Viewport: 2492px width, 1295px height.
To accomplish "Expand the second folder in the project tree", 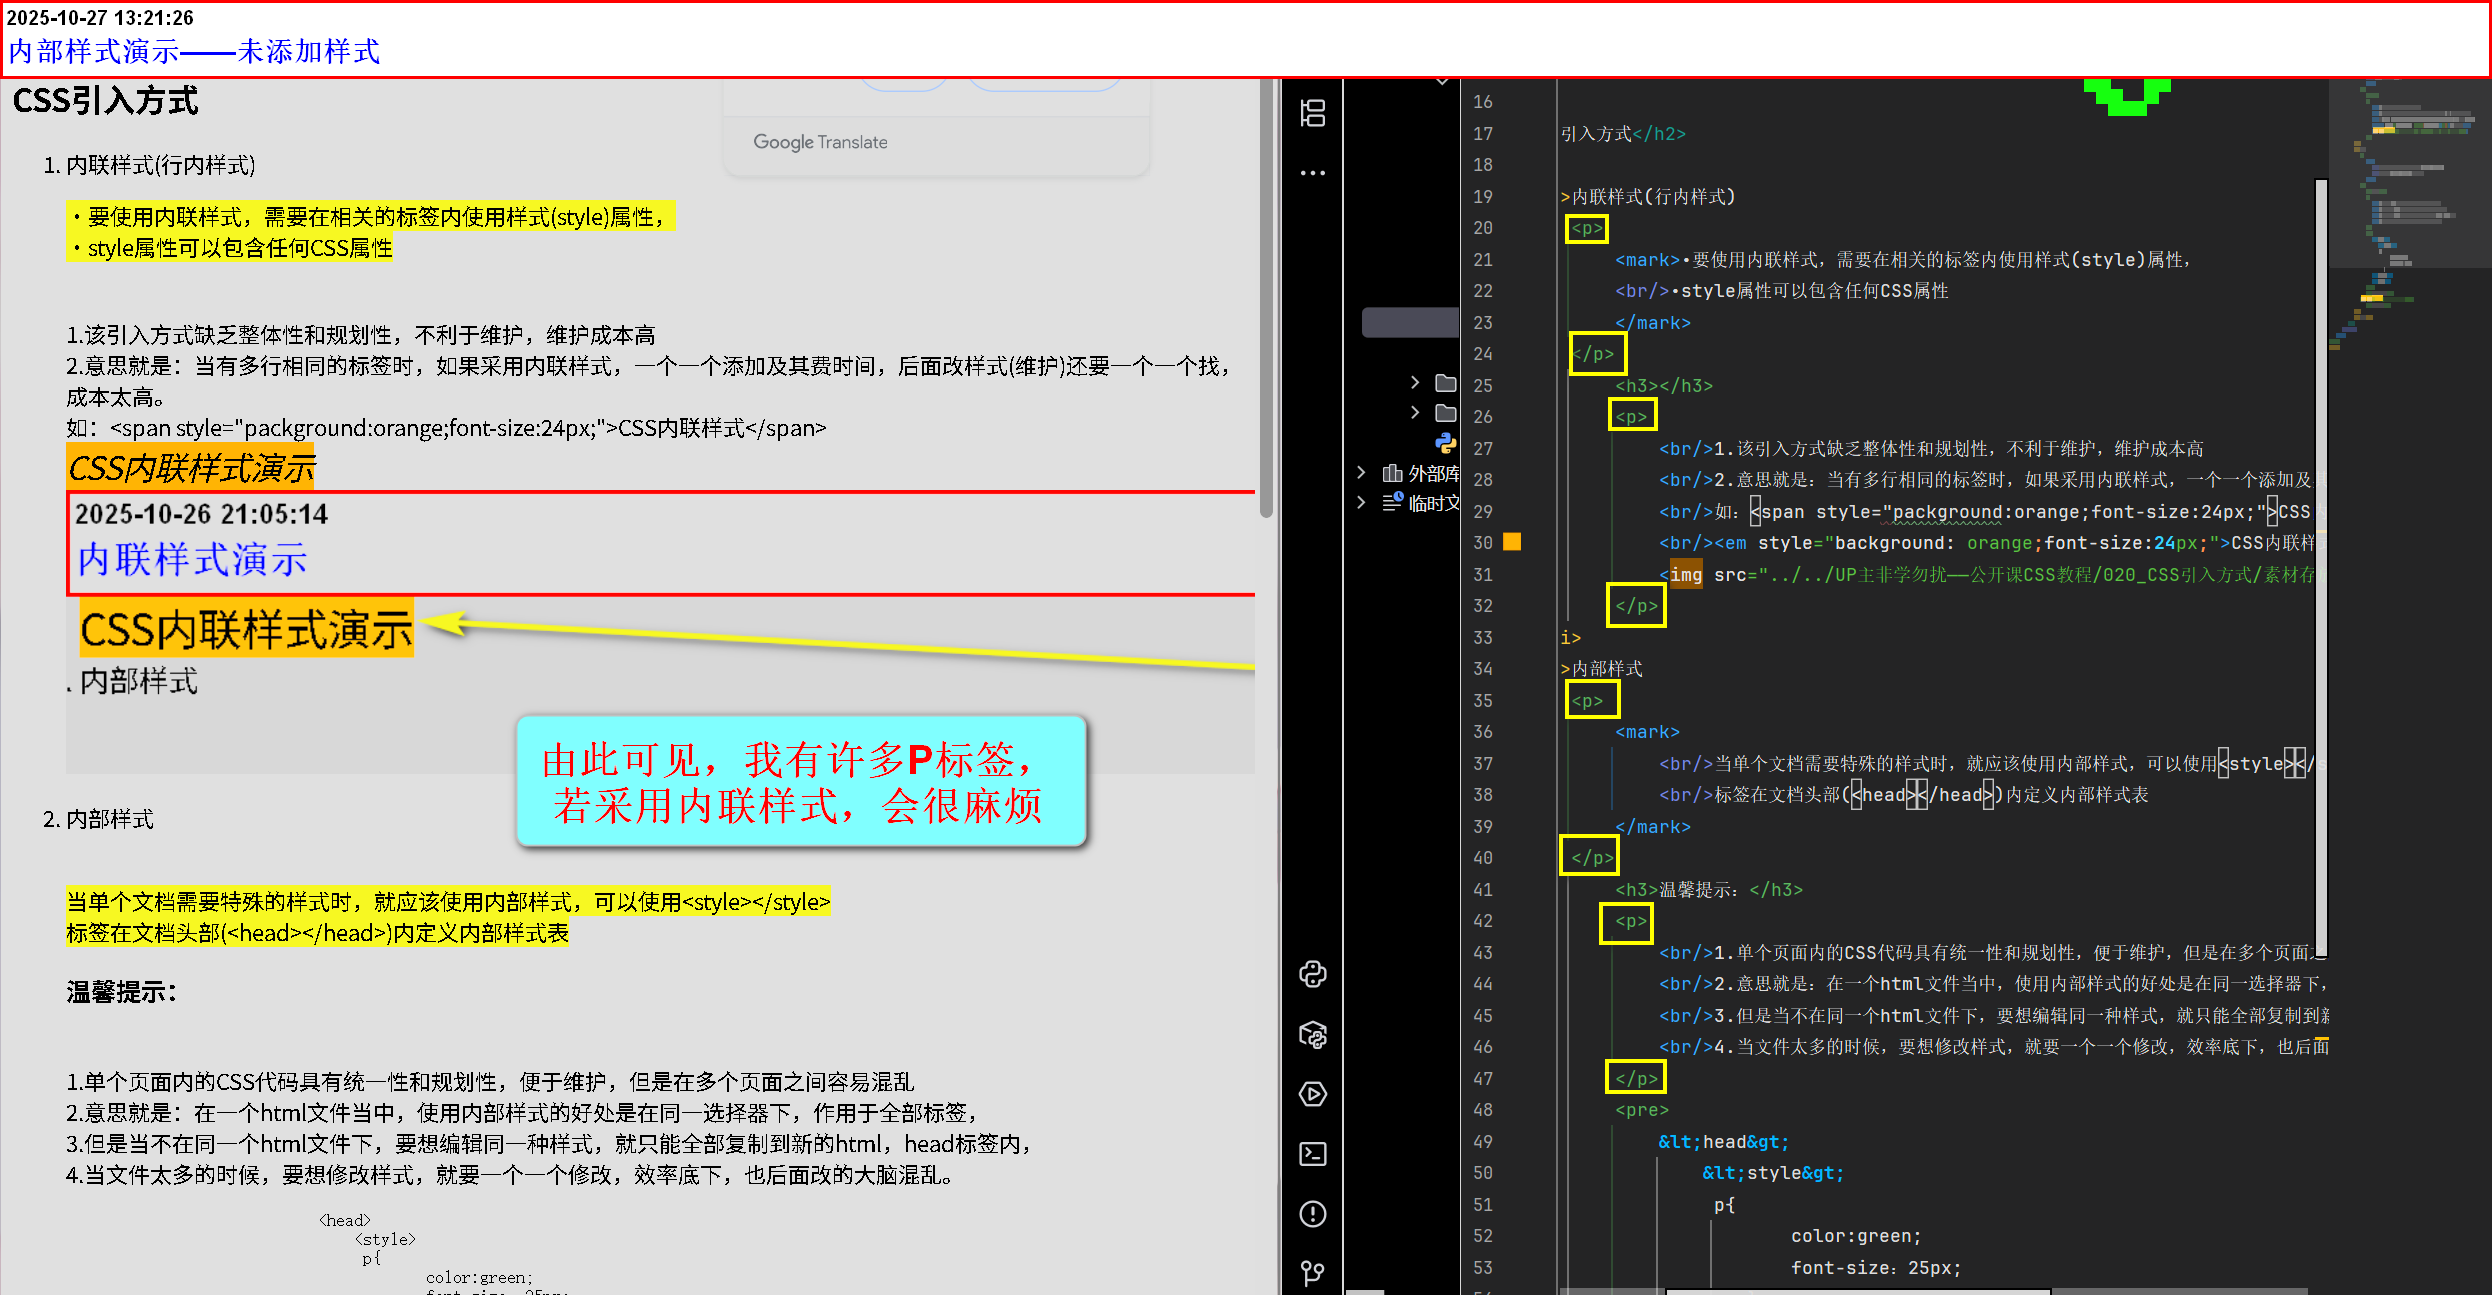I will (1414, 413).
